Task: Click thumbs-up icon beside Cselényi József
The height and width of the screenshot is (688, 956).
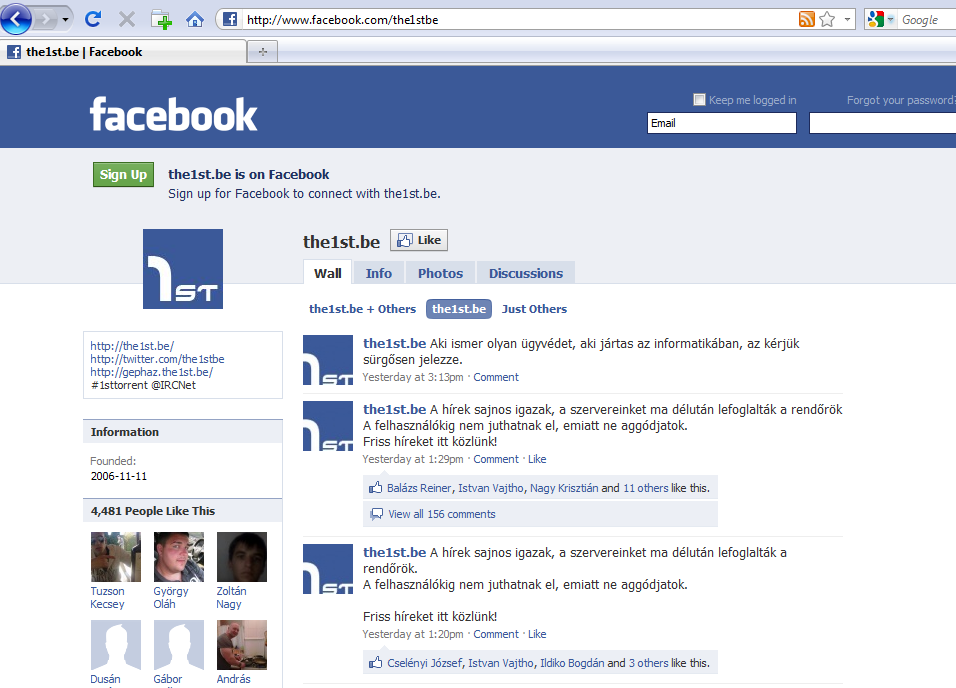Action: click(x=376, y=662)
